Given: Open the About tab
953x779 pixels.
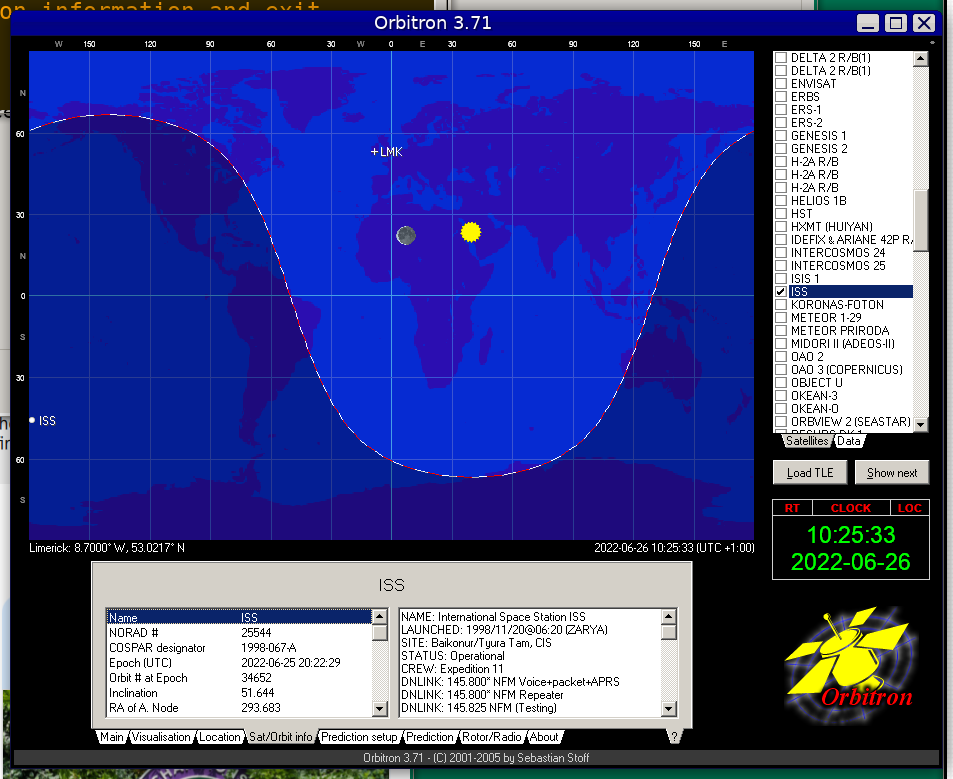Looking at the screenshot, I should [x=544, y=737].
